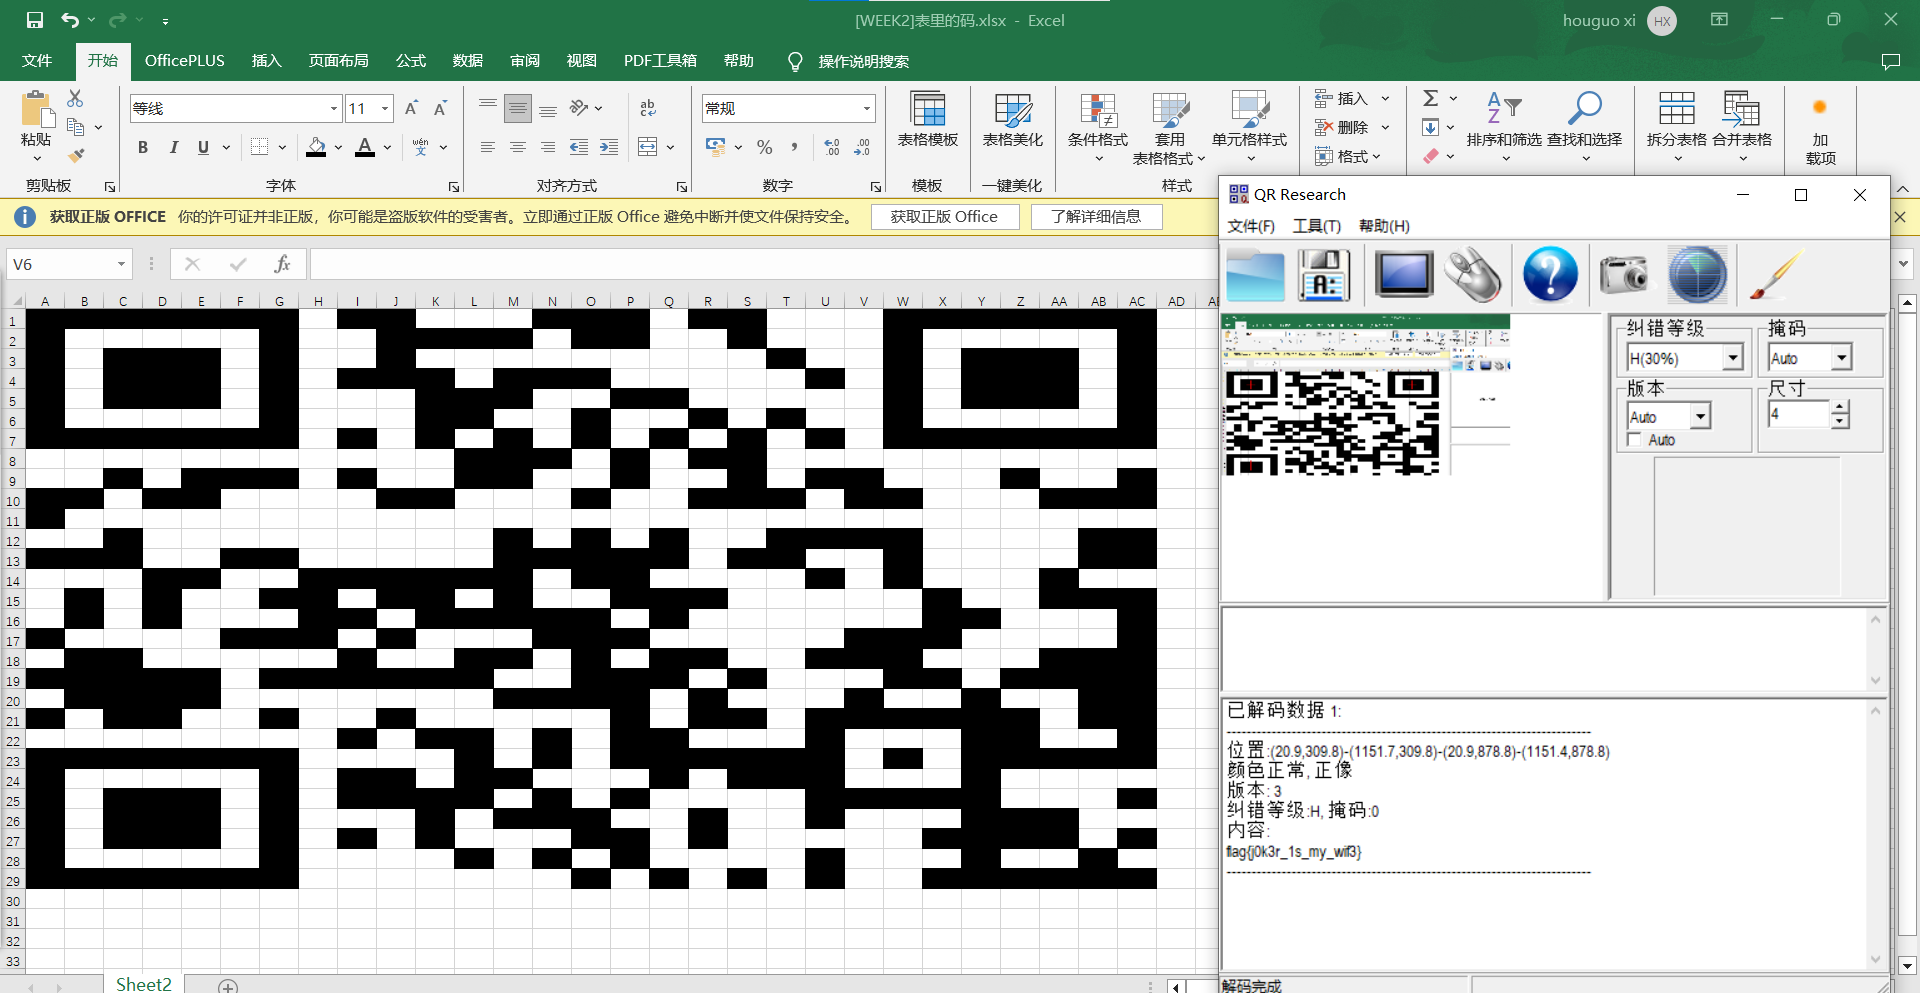The image size is (1920, 993).
Task: Open the font name dropdown
Action: (334, 108)
